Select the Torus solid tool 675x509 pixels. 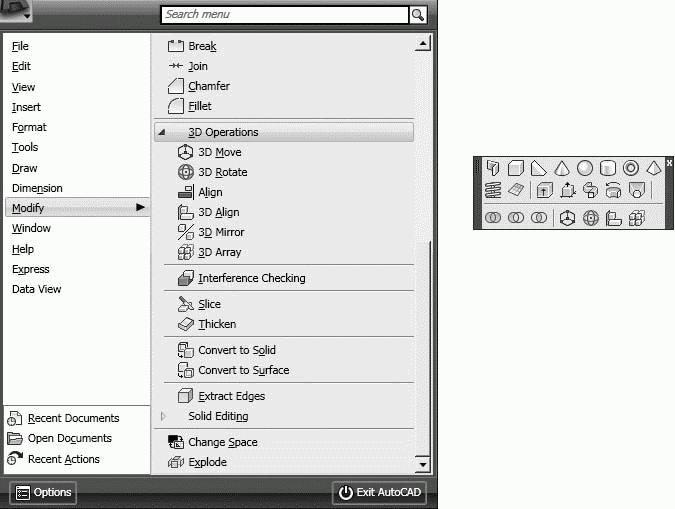click(630, 168)
